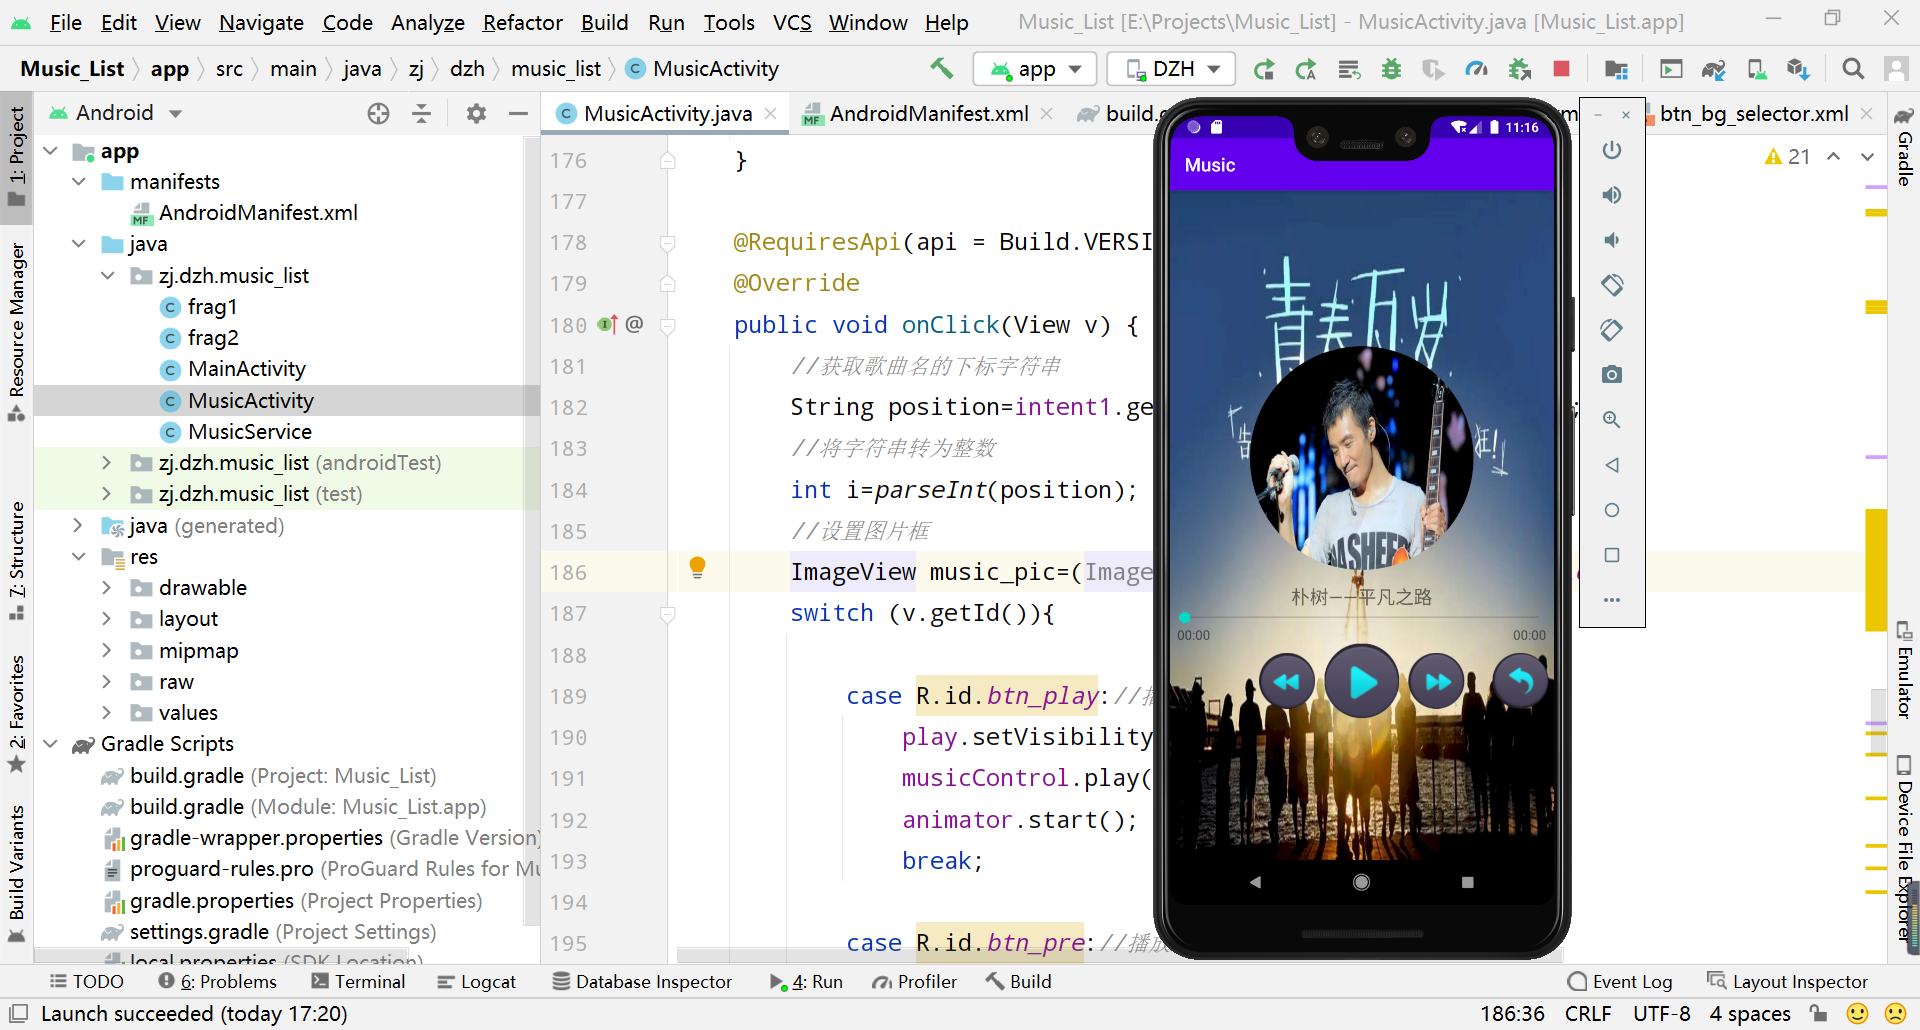Open the DZH device selector dropdown

pyautogui.click(x=1172, y=69)
